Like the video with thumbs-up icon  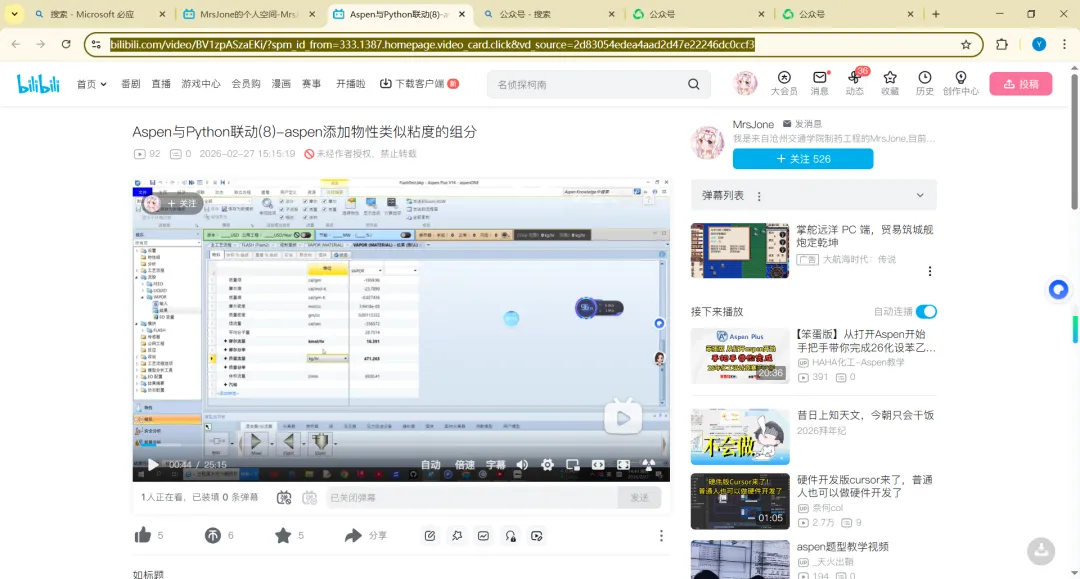(143, 535)
